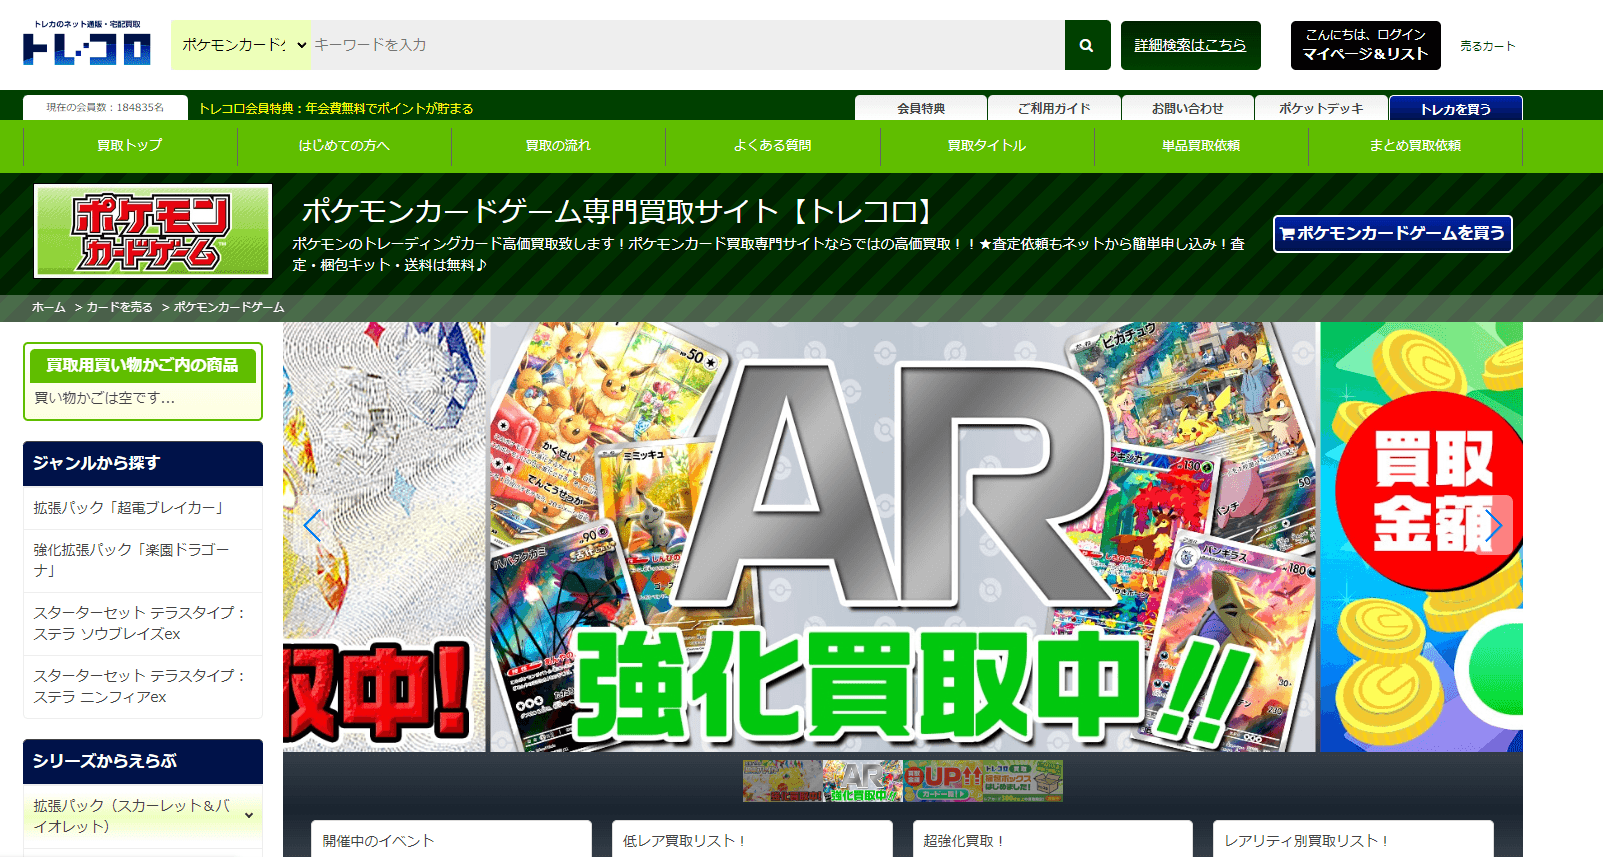
Task: Open the 詳細検索はこちら advanced search
Action: 1190,45
